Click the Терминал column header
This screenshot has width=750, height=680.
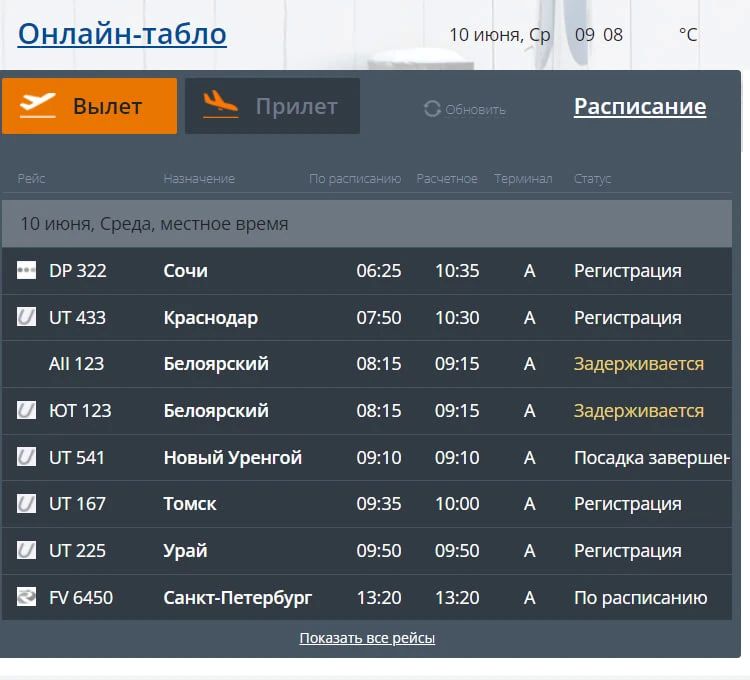[x=523, y=178]
